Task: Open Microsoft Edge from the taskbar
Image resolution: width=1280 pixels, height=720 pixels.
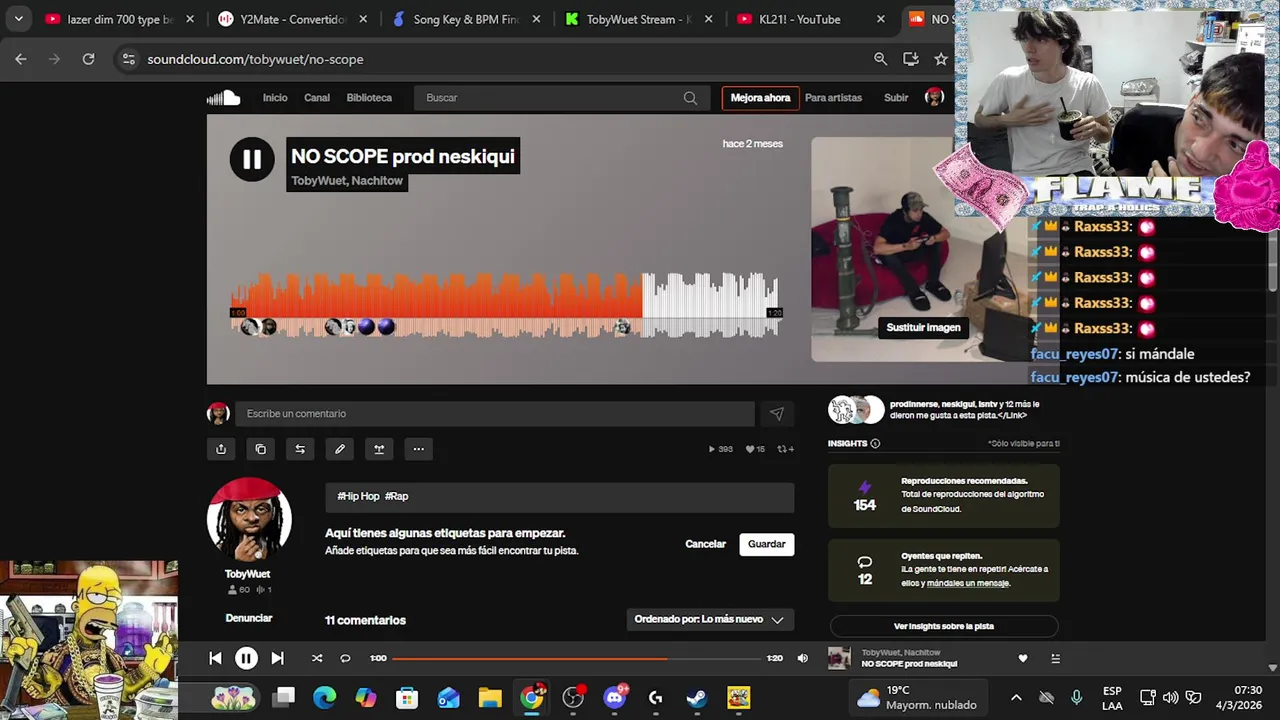Action: (325, 697)
